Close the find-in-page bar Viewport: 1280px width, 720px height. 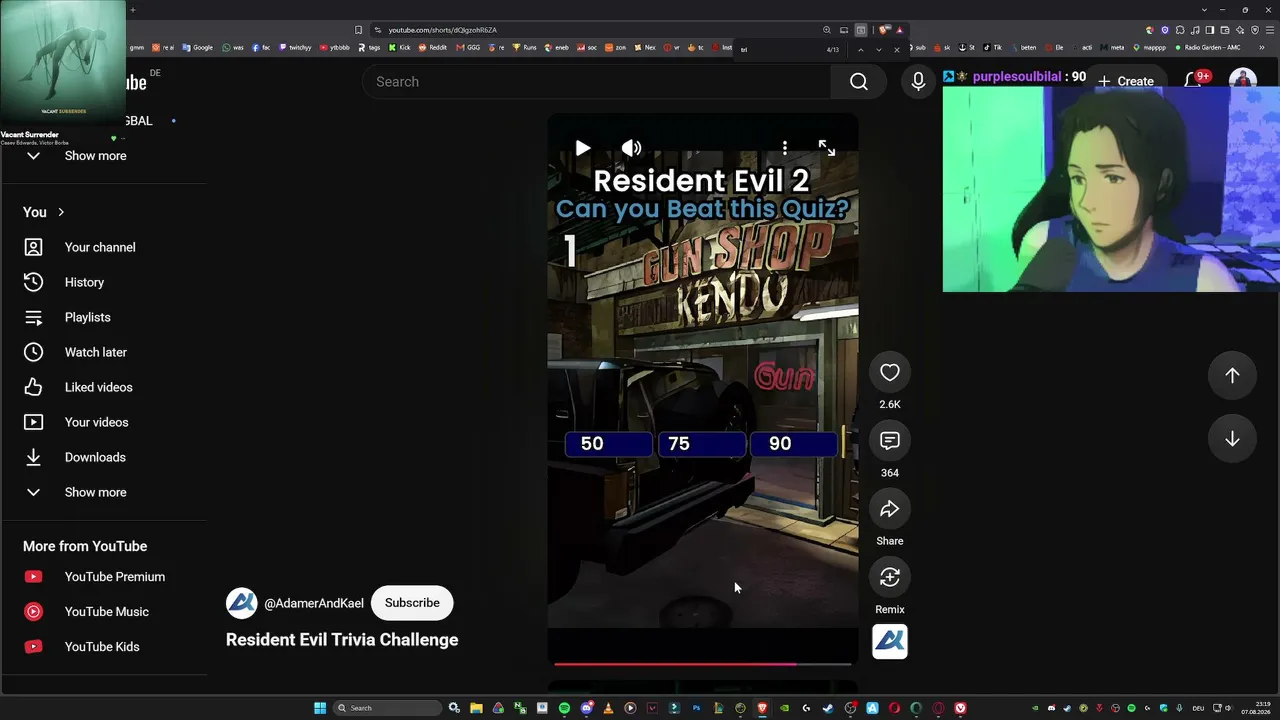[897, 49]
